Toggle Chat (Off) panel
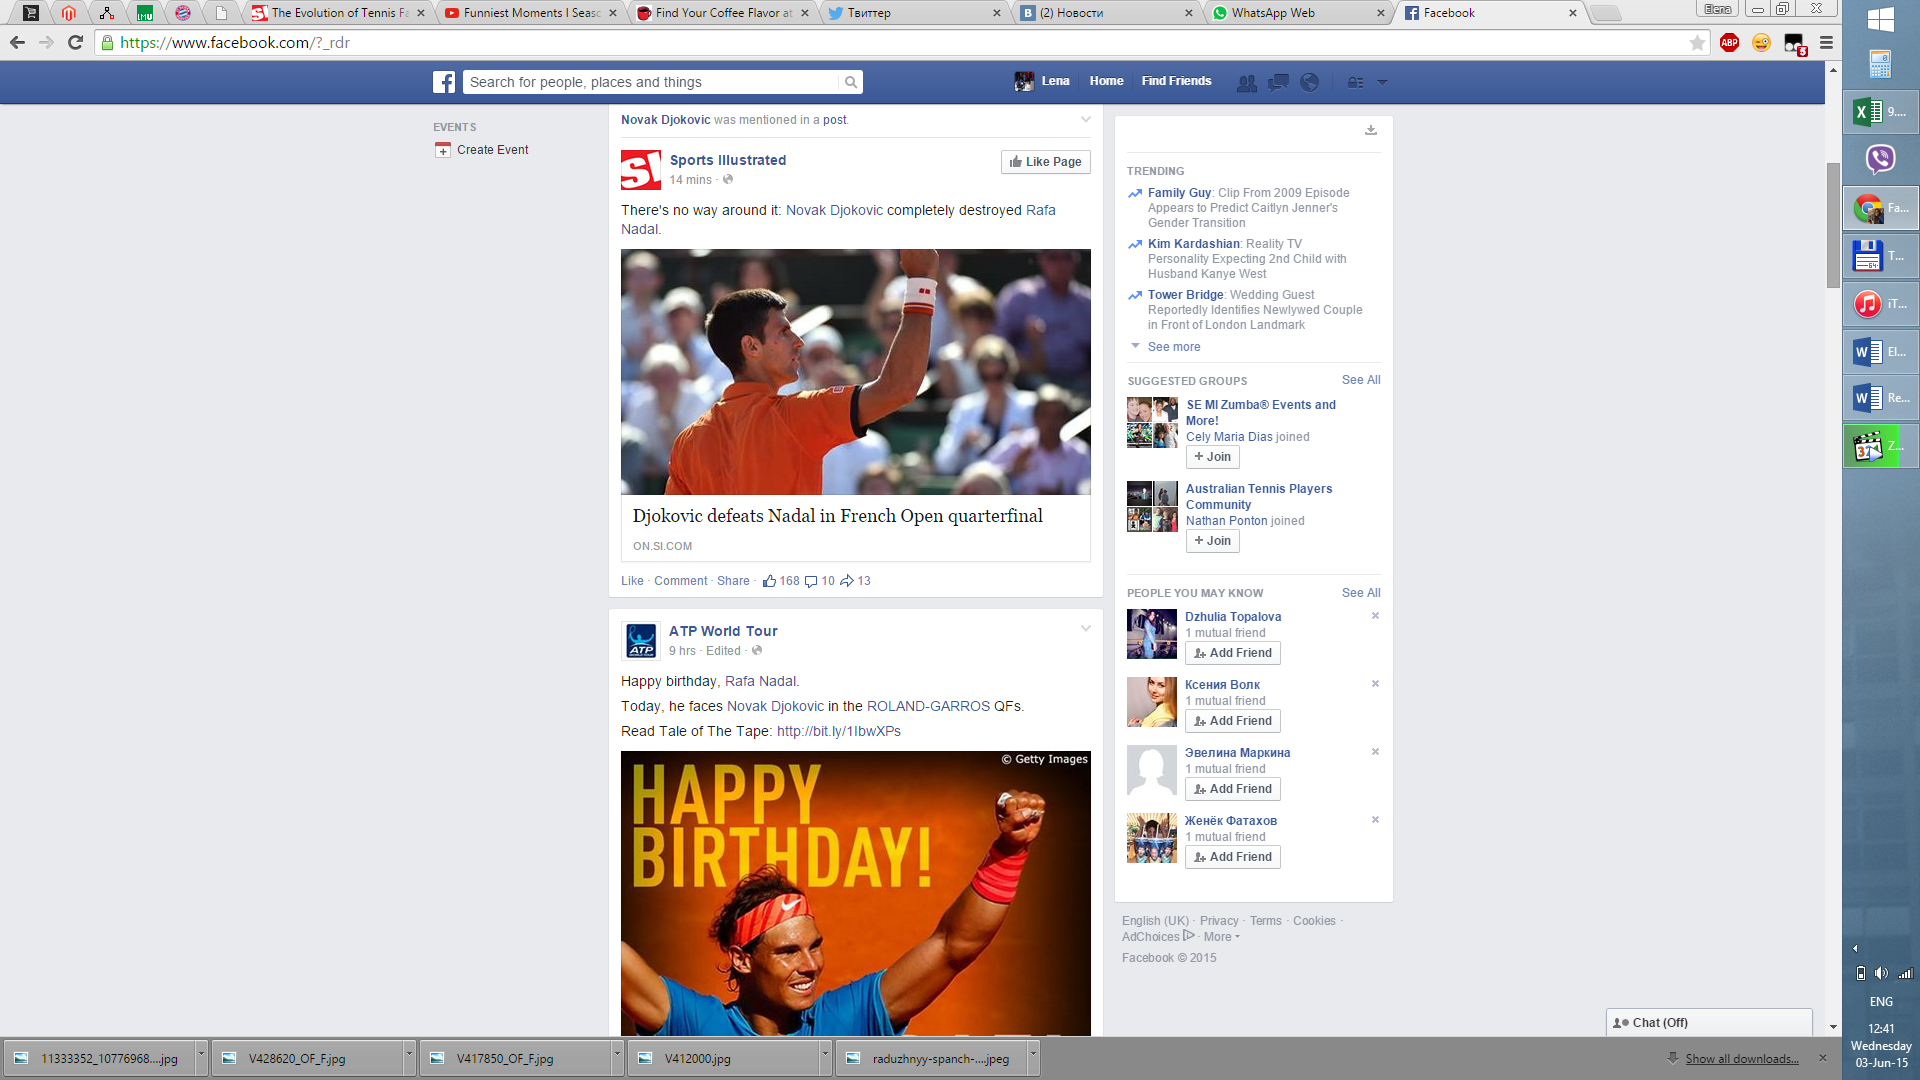Viewport: 1920px width, 1080px height. (x=1708, y=1022)
